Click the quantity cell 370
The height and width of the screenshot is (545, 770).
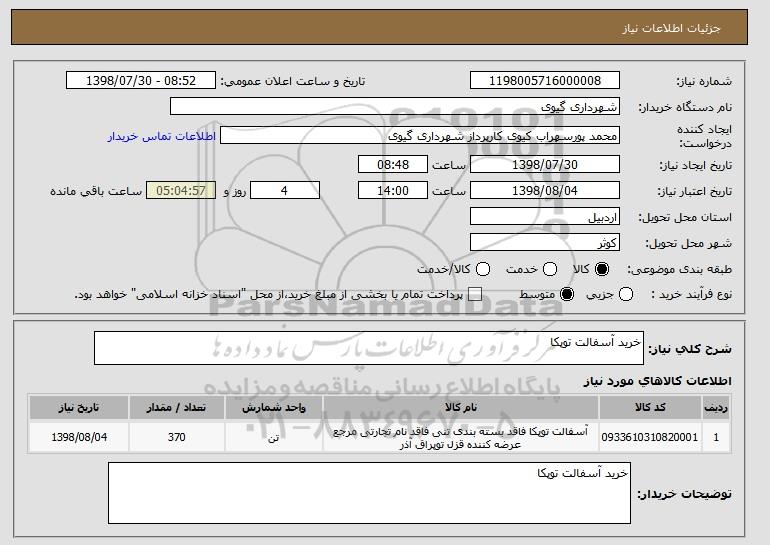click(176, 437)
